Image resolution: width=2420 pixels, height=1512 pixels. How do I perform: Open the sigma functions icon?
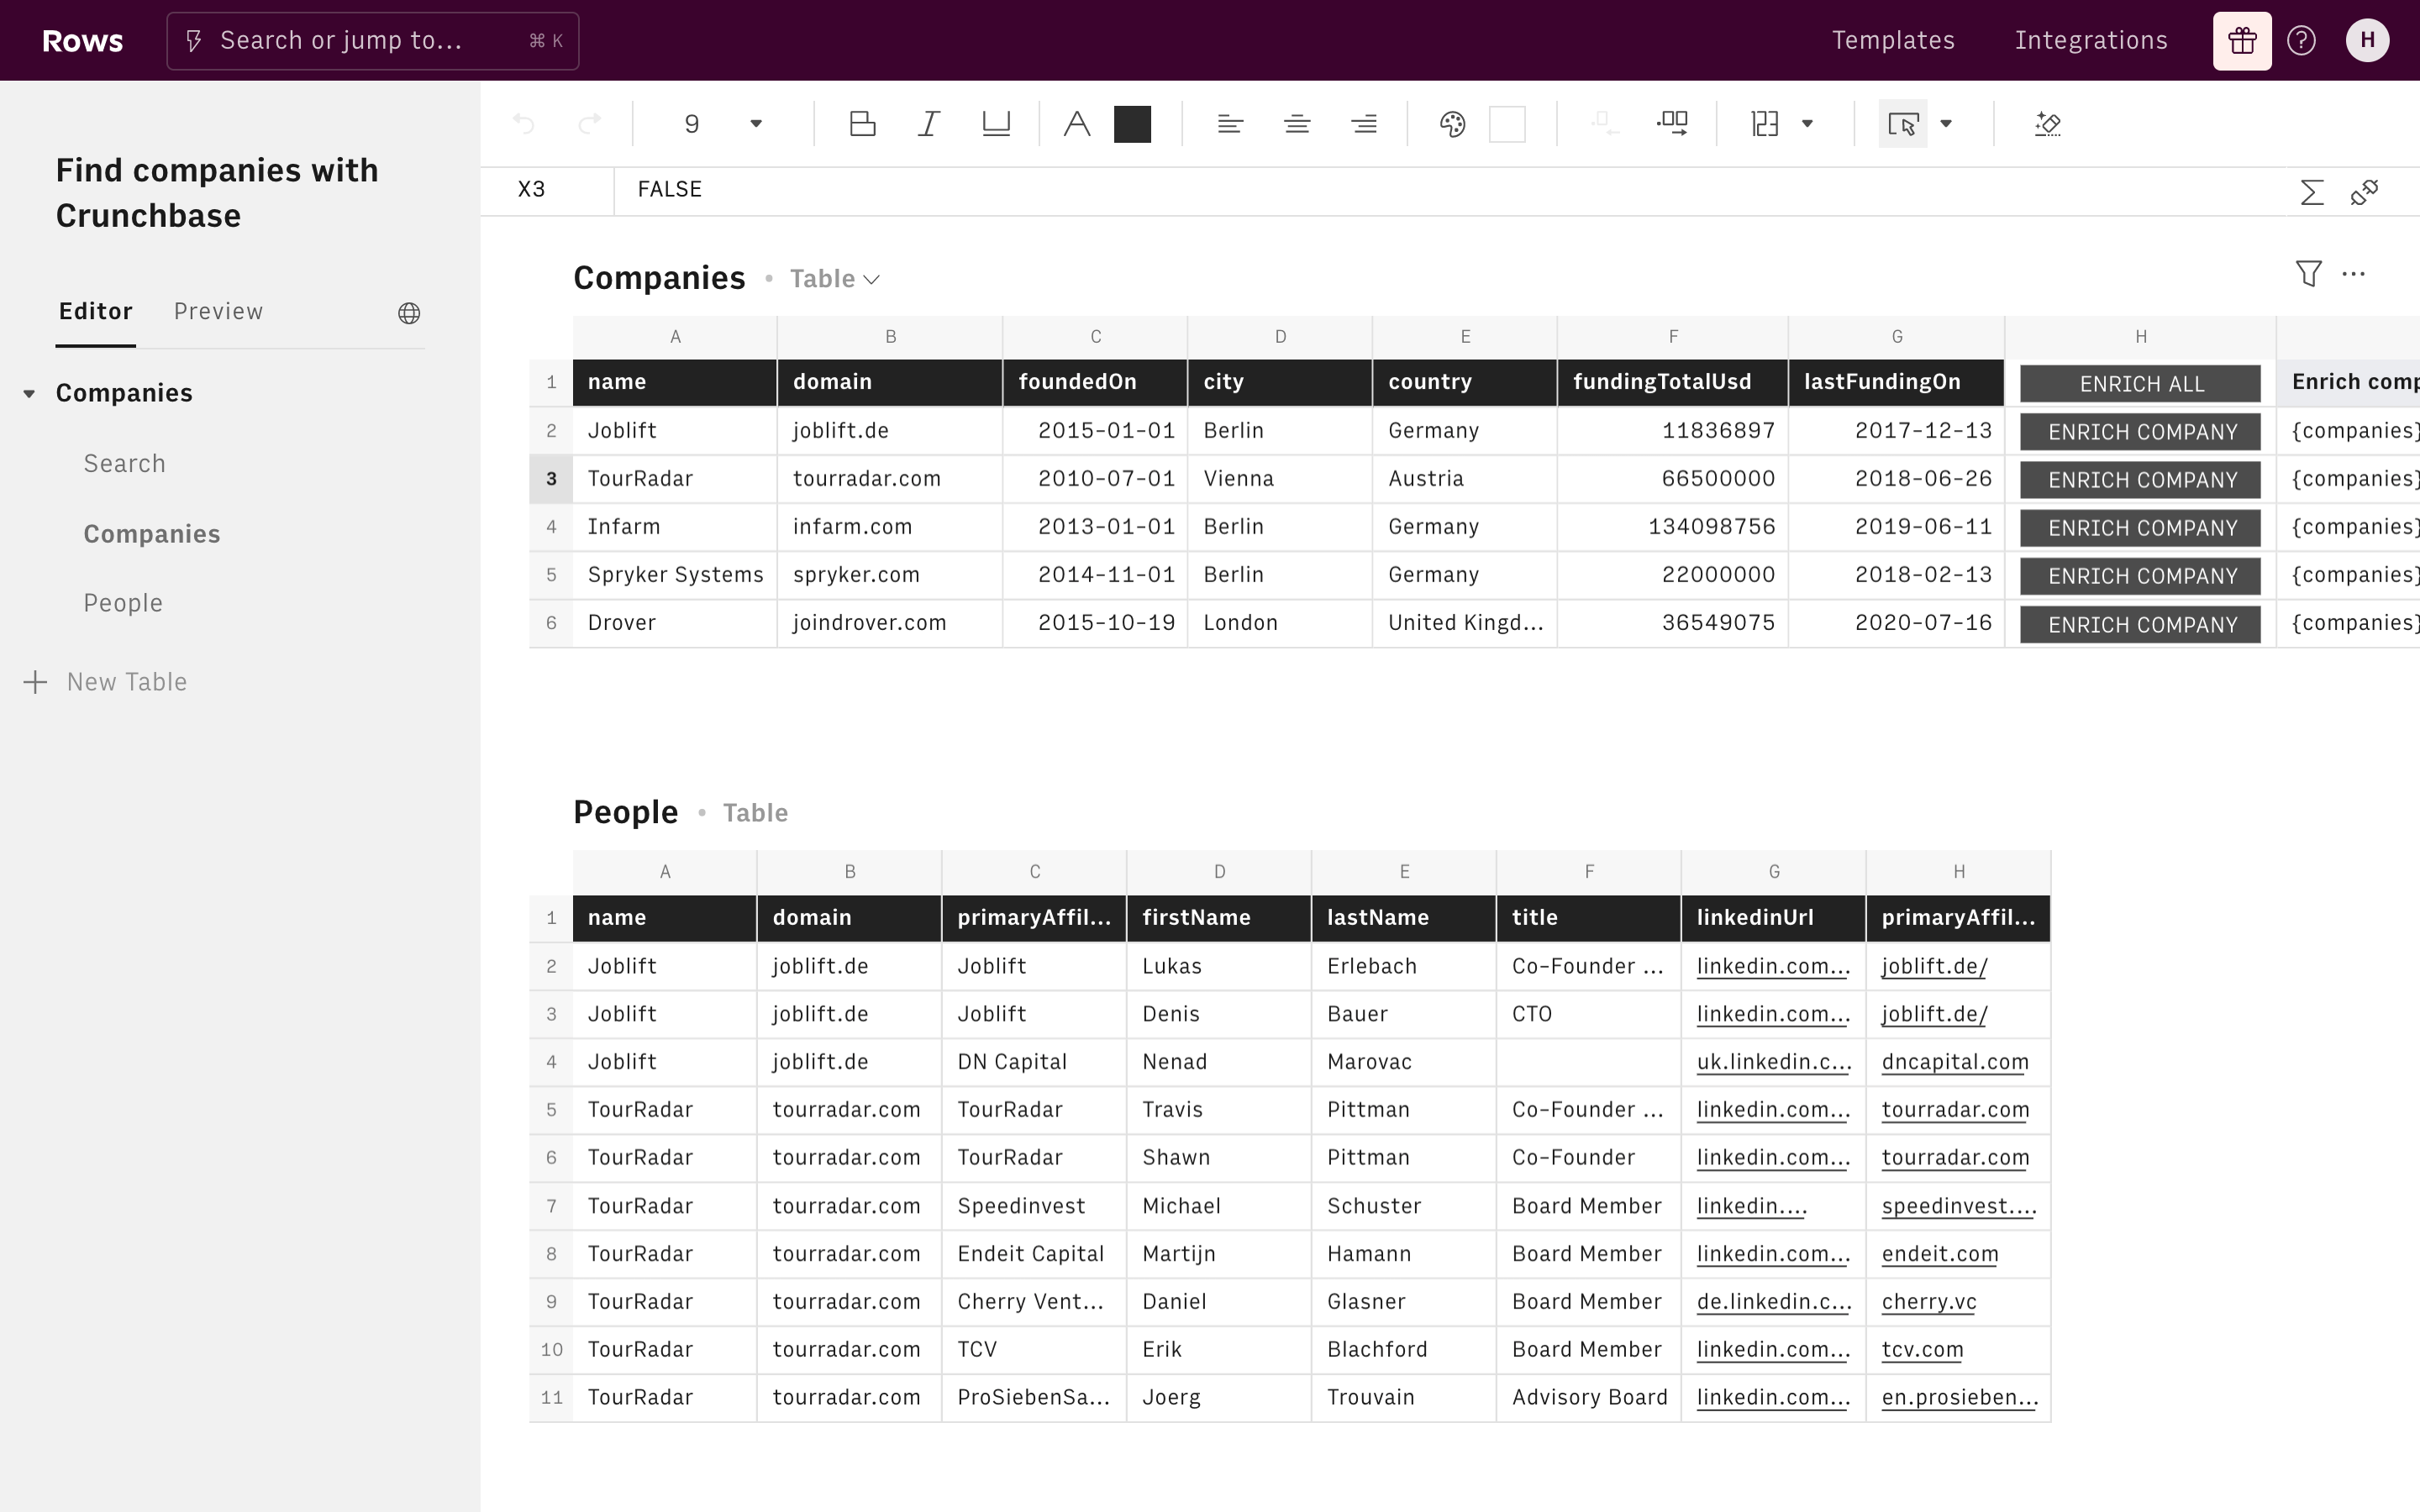coord(2311,192)
